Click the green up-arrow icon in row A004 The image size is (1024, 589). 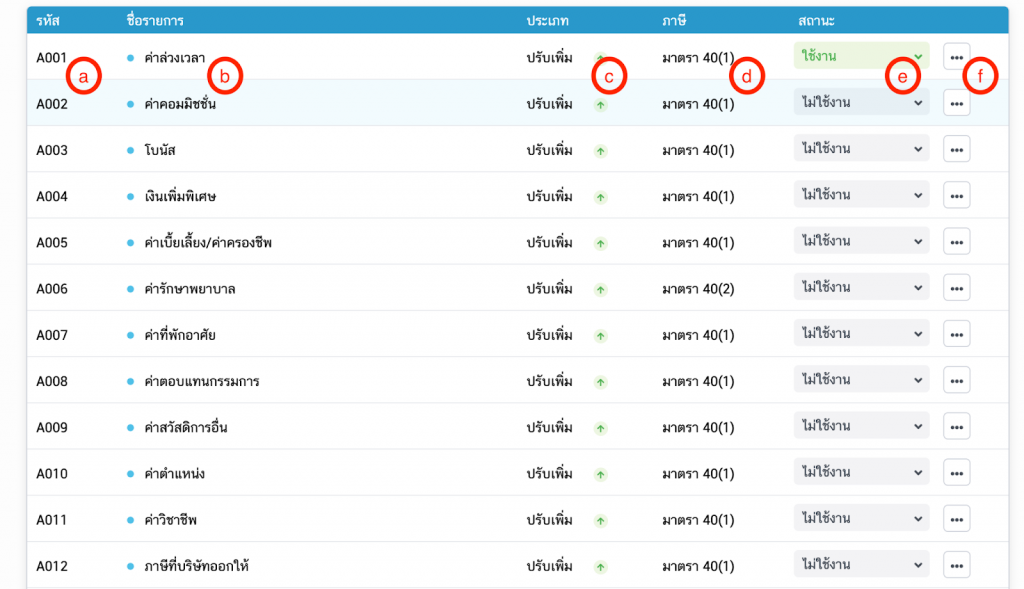tap(600, 196)
